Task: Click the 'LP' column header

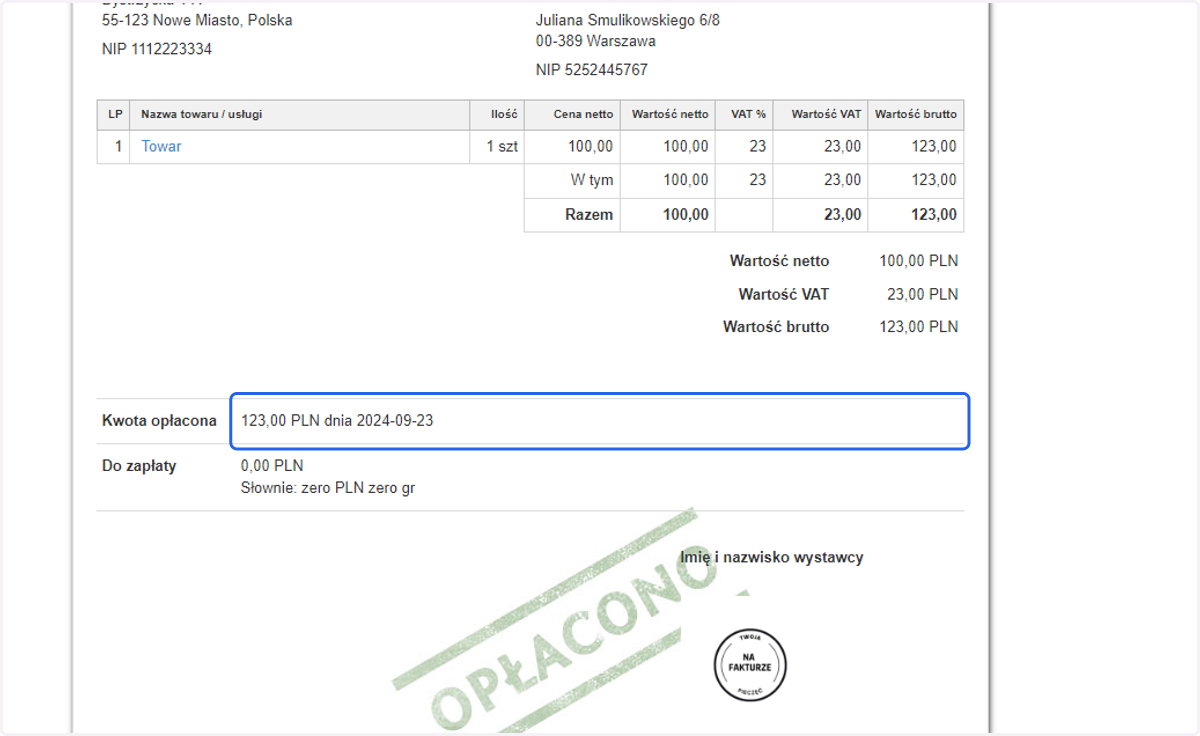Action: [x=115, y=114]
